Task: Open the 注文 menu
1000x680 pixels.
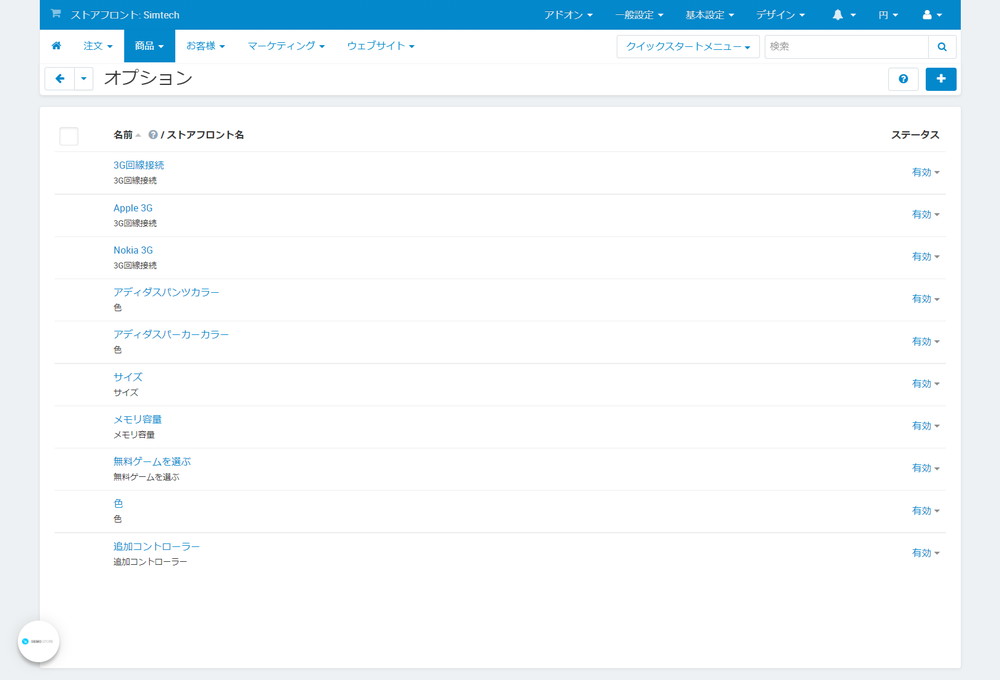Action: [98, 46]
